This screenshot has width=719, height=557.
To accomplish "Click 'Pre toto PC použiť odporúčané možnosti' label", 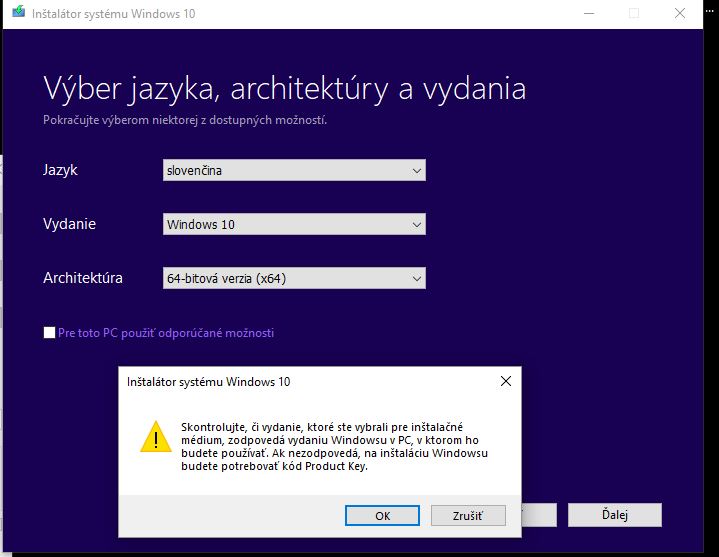I will tap(166, 333).
